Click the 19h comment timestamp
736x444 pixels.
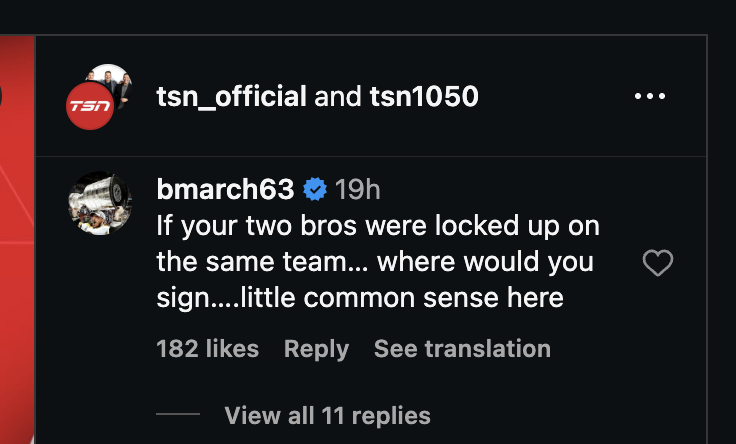coord(357,189)
